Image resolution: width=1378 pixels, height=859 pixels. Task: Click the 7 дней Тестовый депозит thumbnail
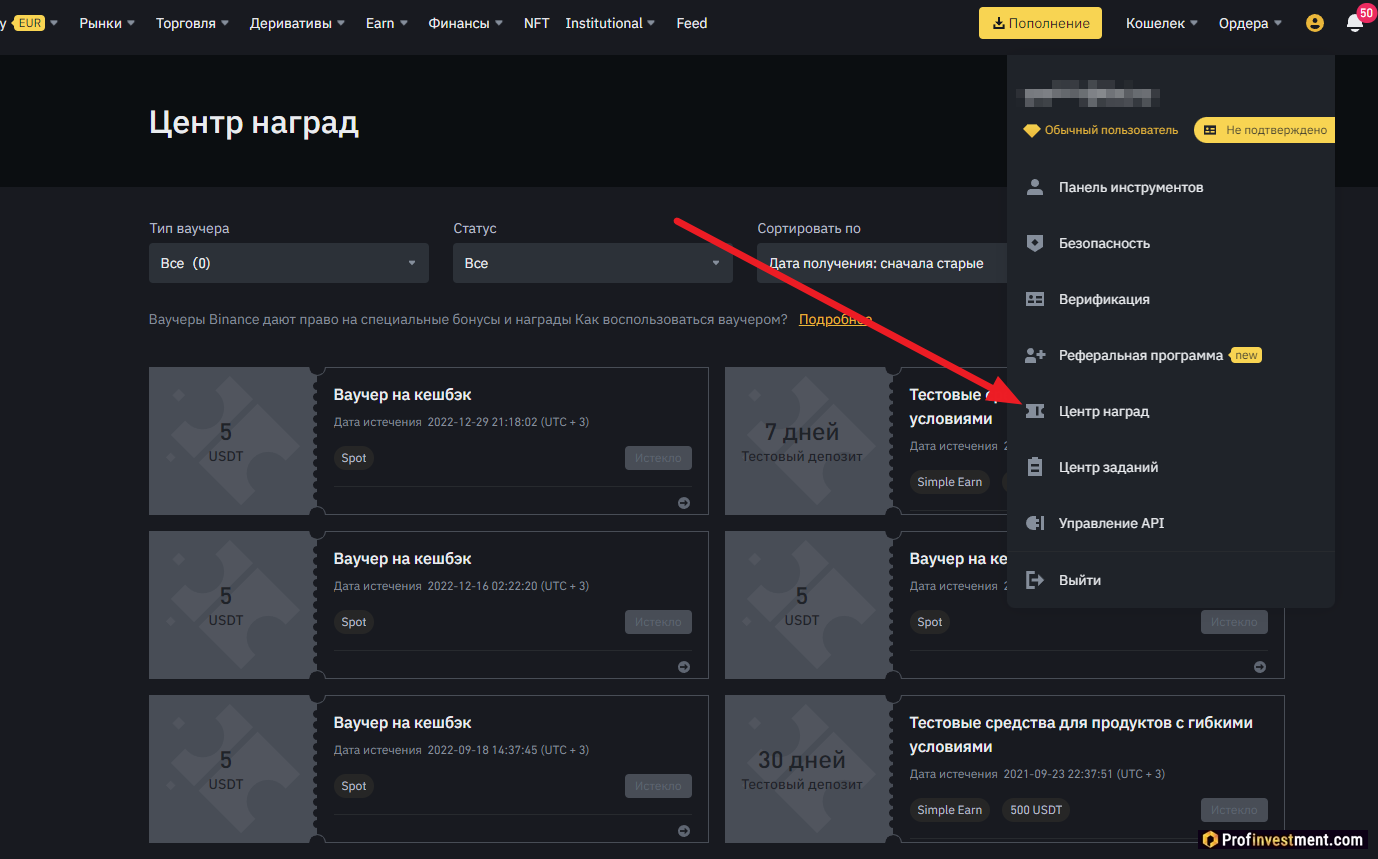coord(808,441)
